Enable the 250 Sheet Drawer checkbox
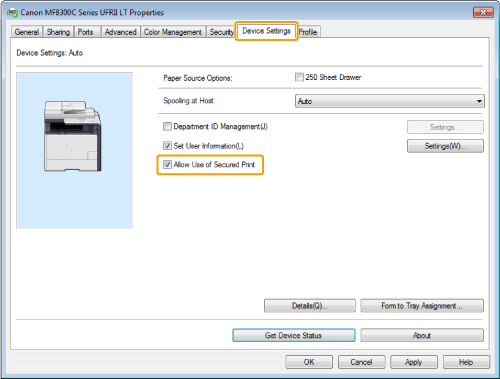Viewport: 500px width, 379px height. click(x=299, y=77)
